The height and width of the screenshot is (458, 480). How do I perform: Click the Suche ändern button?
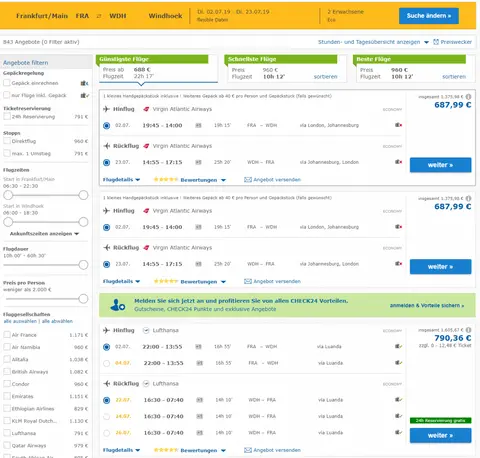point(429,16)
